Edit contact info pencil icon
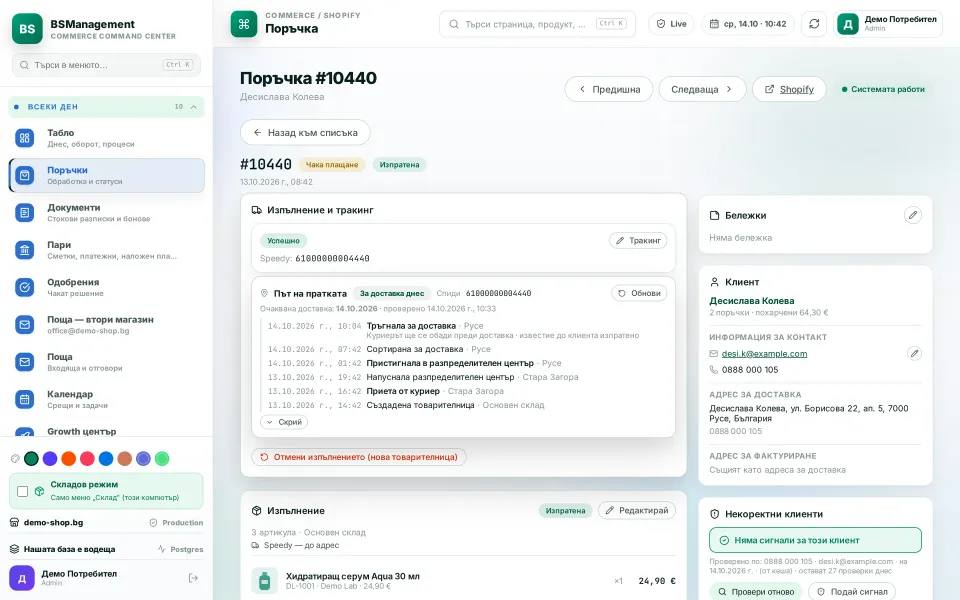960x600 pixels. (x=913, y=353)
